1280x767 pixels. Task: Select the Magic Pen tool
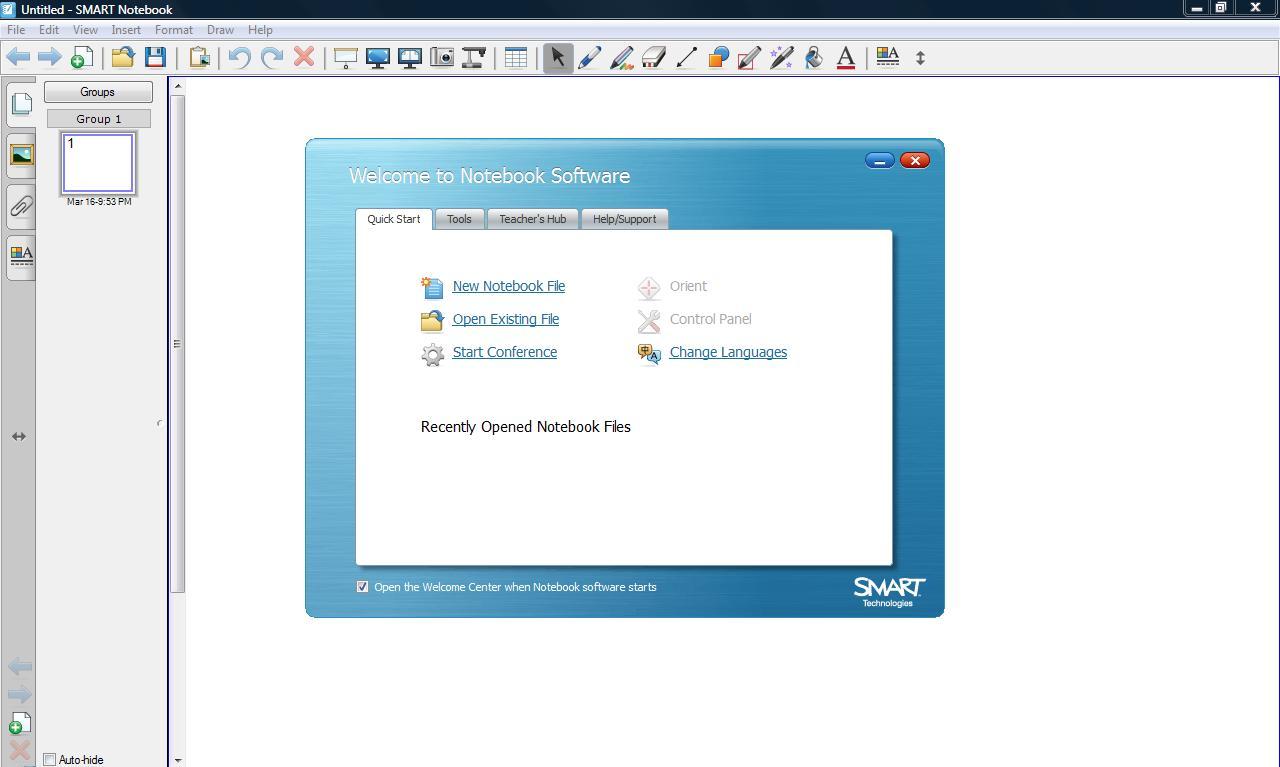pos(782,57)
